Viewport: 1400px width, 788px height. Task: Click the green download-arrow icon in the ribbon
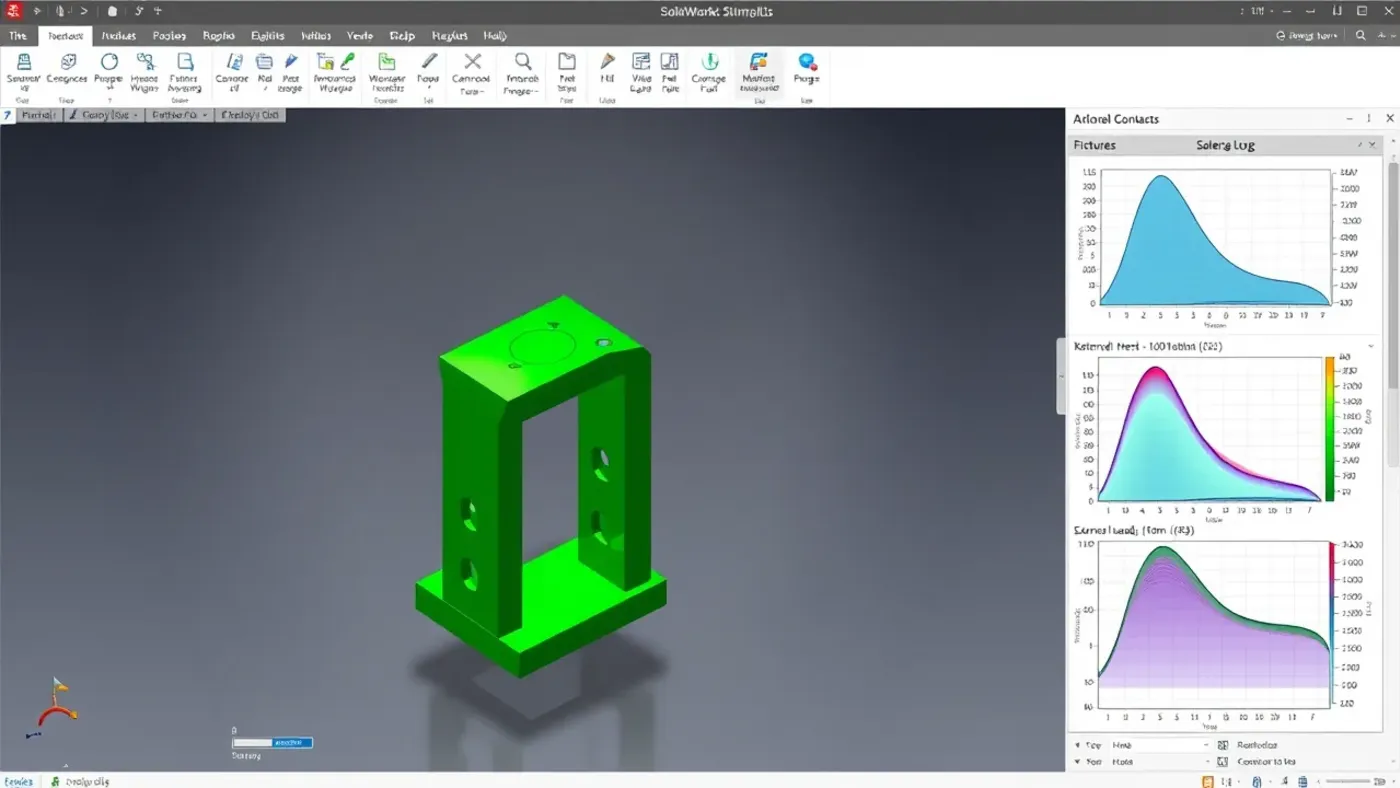709,63
